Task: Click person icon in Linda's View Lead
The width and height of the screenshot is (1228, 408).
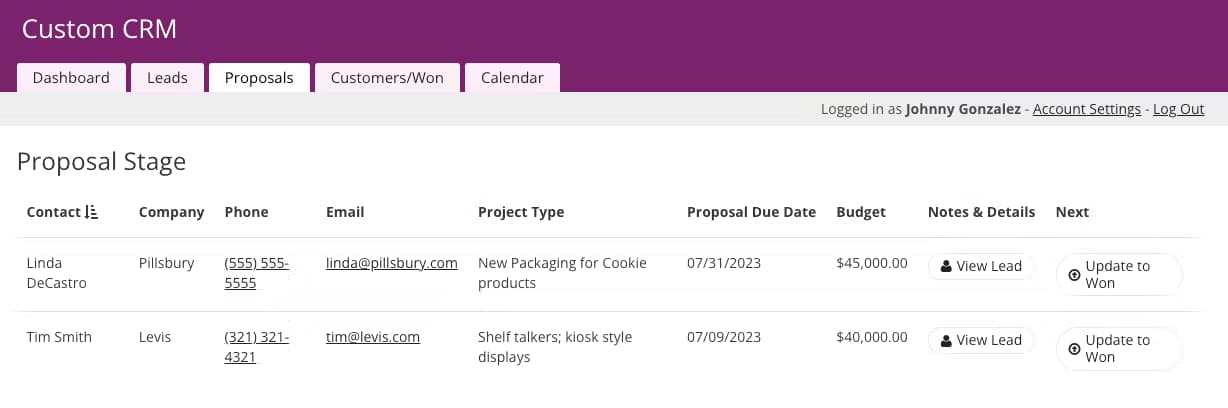Action: point(946,267)
